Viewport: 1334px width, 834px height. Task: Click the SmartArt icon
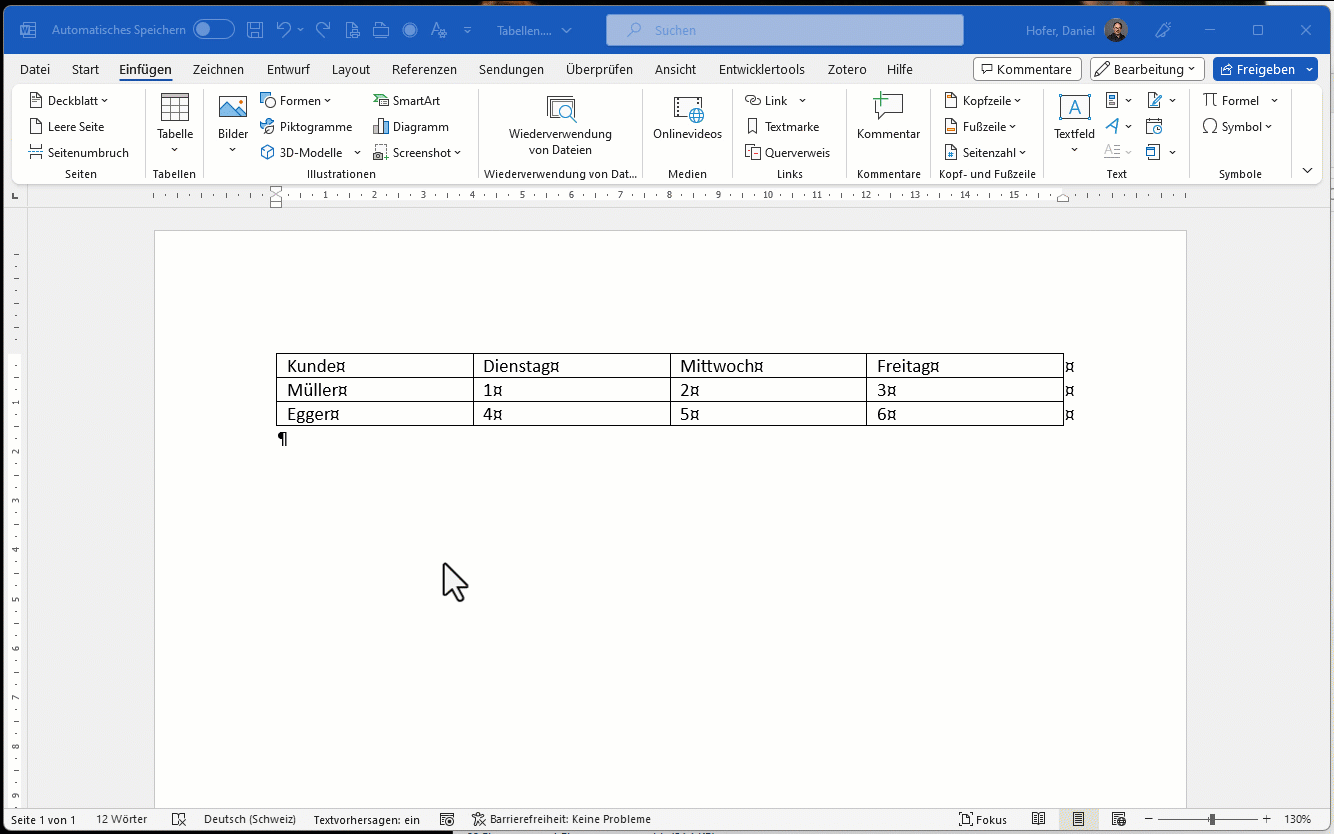pyautogui.click(x=381, y=101)
